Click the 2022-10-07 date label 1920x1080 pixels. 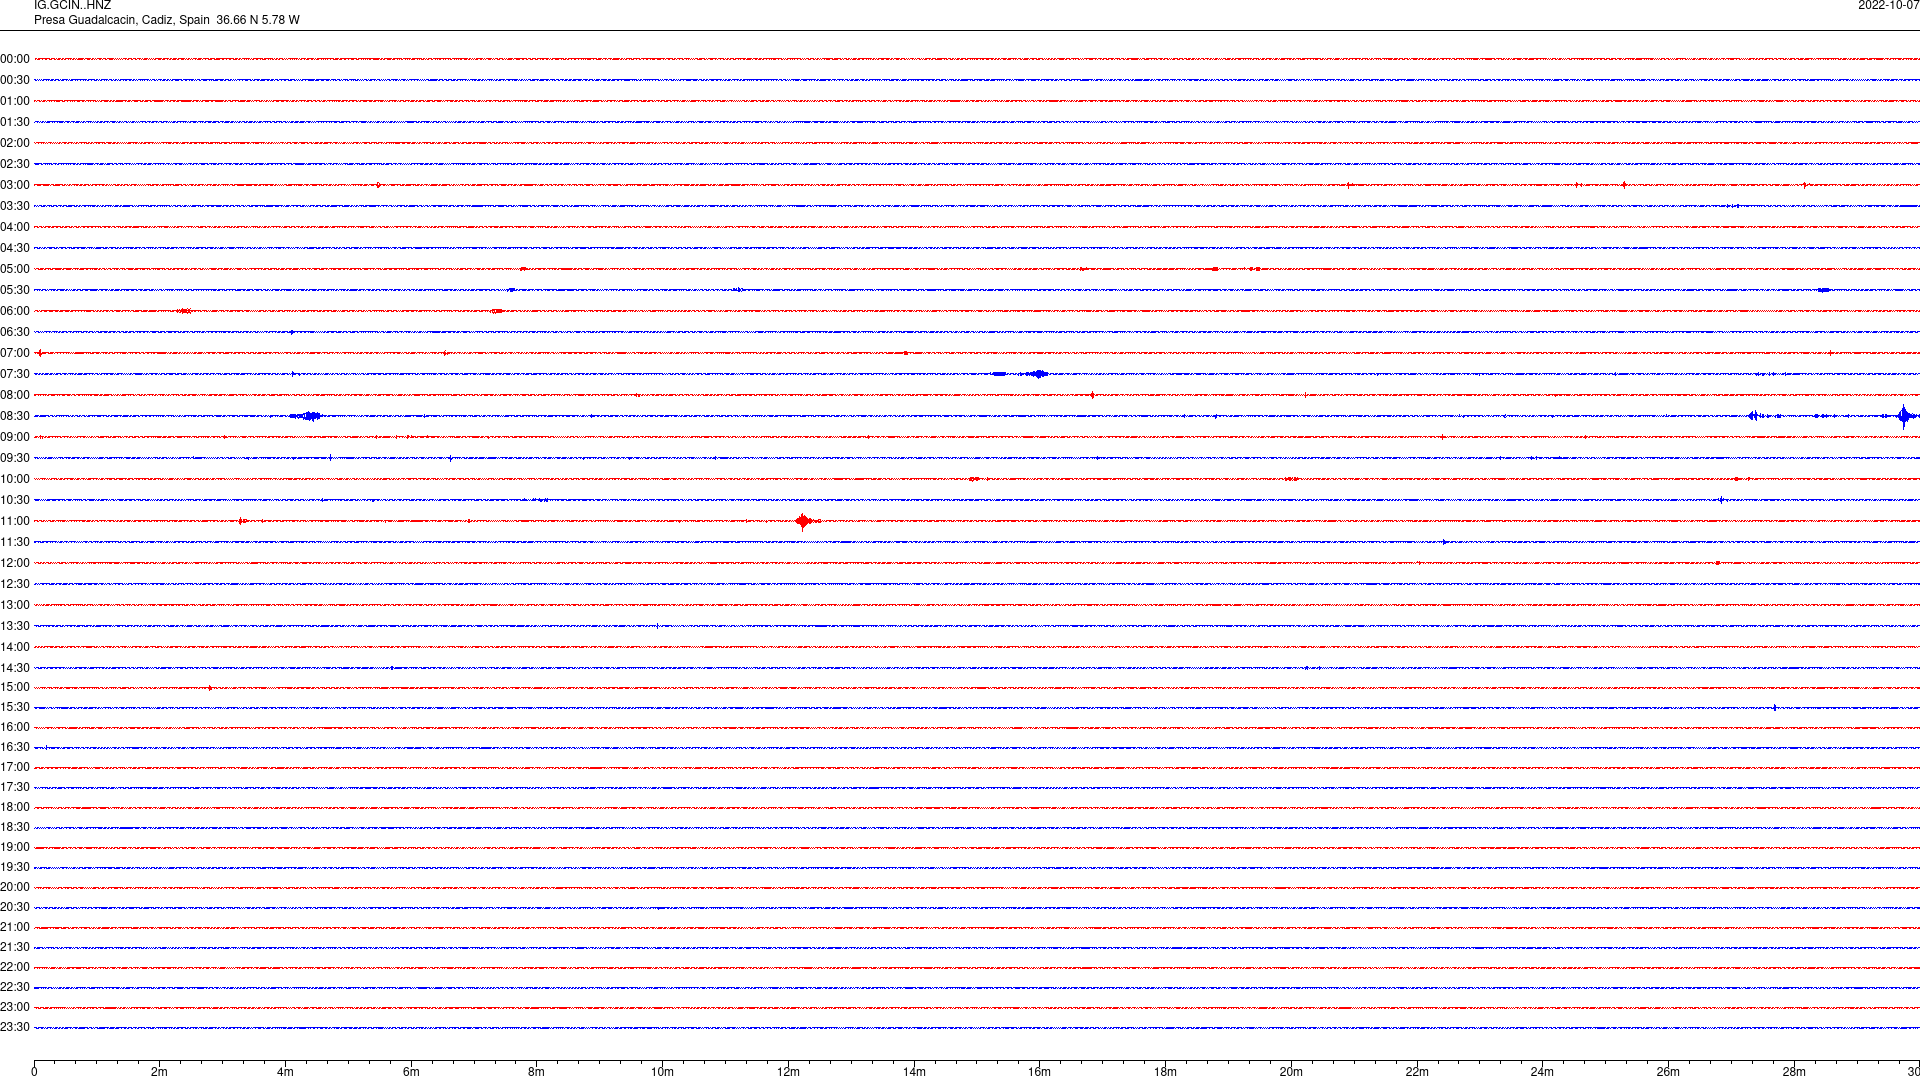(x=1888, y=6)
